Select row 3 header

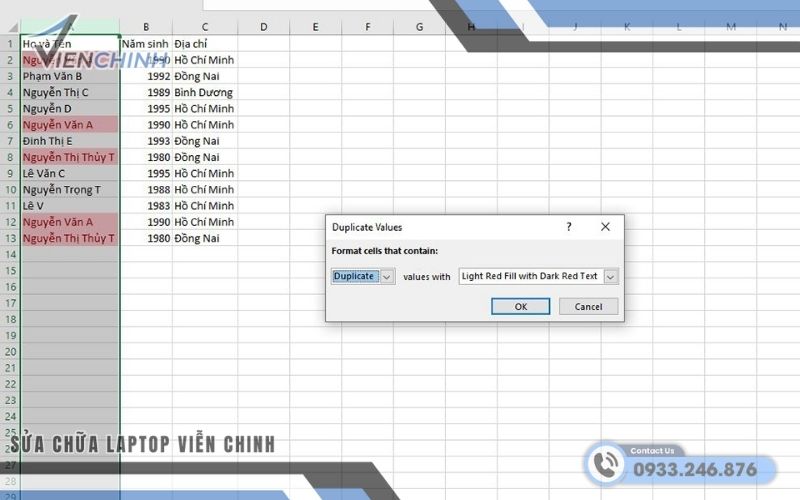[x=10, y=77]
